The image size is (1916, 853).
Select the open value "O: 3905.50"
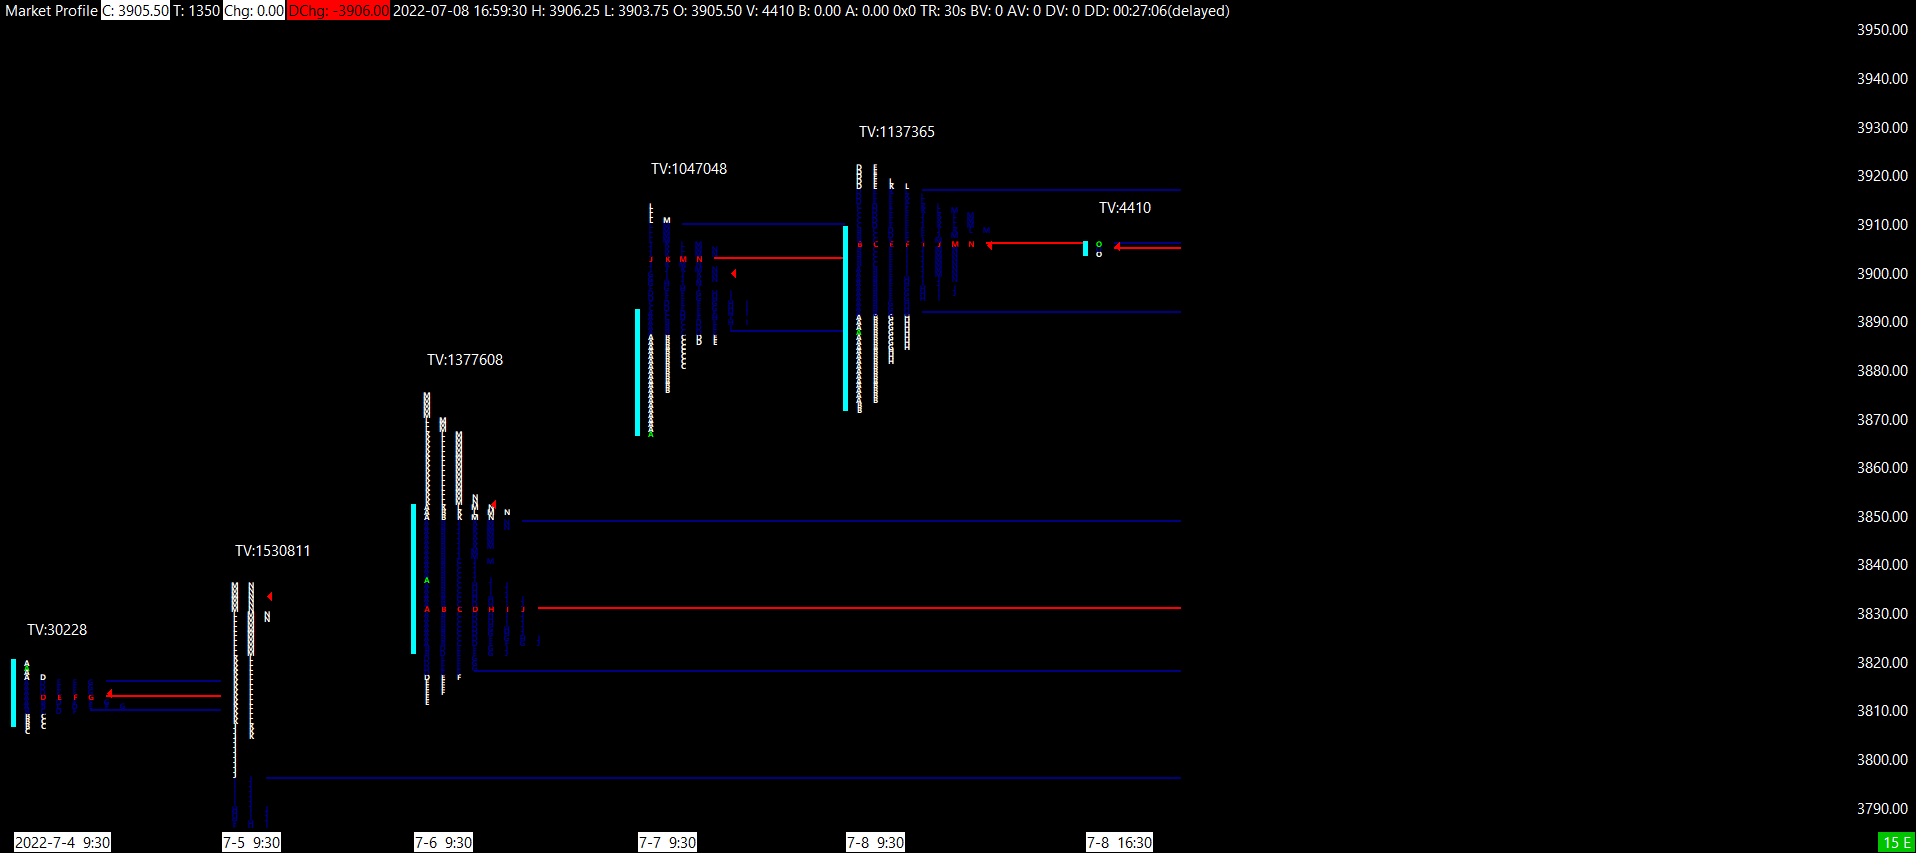click(708, 11)
